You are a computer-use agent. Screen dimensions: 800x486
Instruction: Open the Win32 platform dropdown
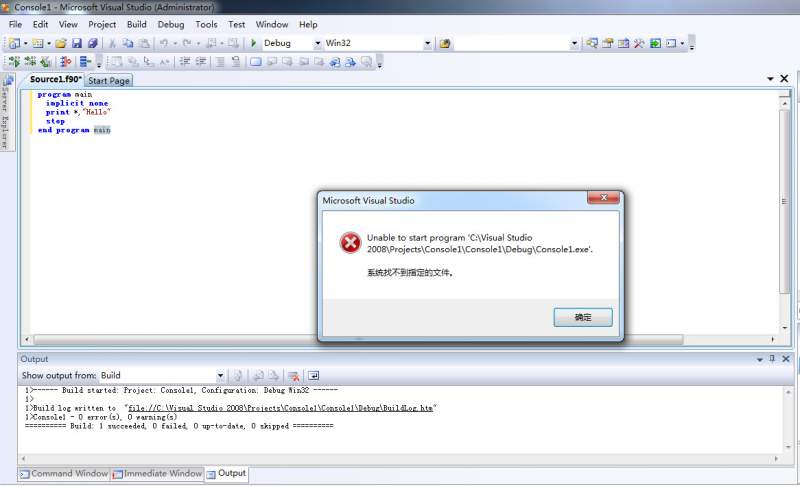[x=428, y=43]
